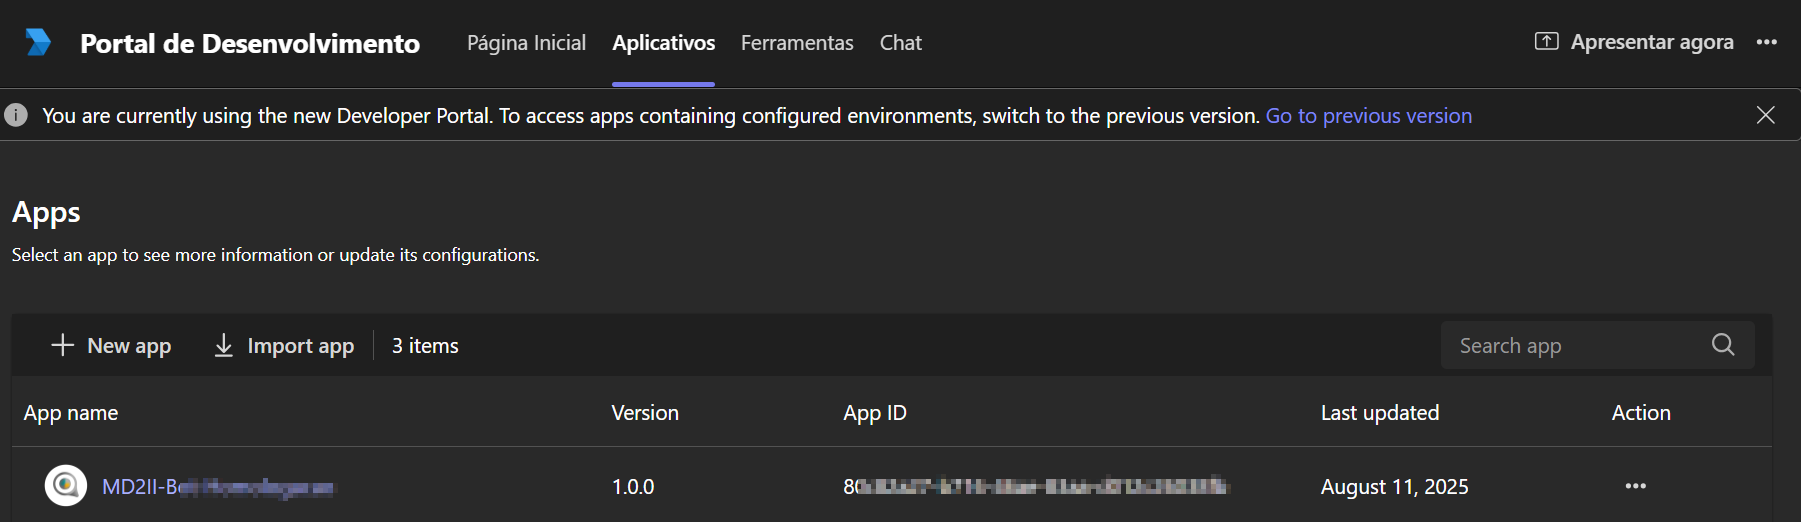
Task: Click the info icon in the banner
Action: 16,115
